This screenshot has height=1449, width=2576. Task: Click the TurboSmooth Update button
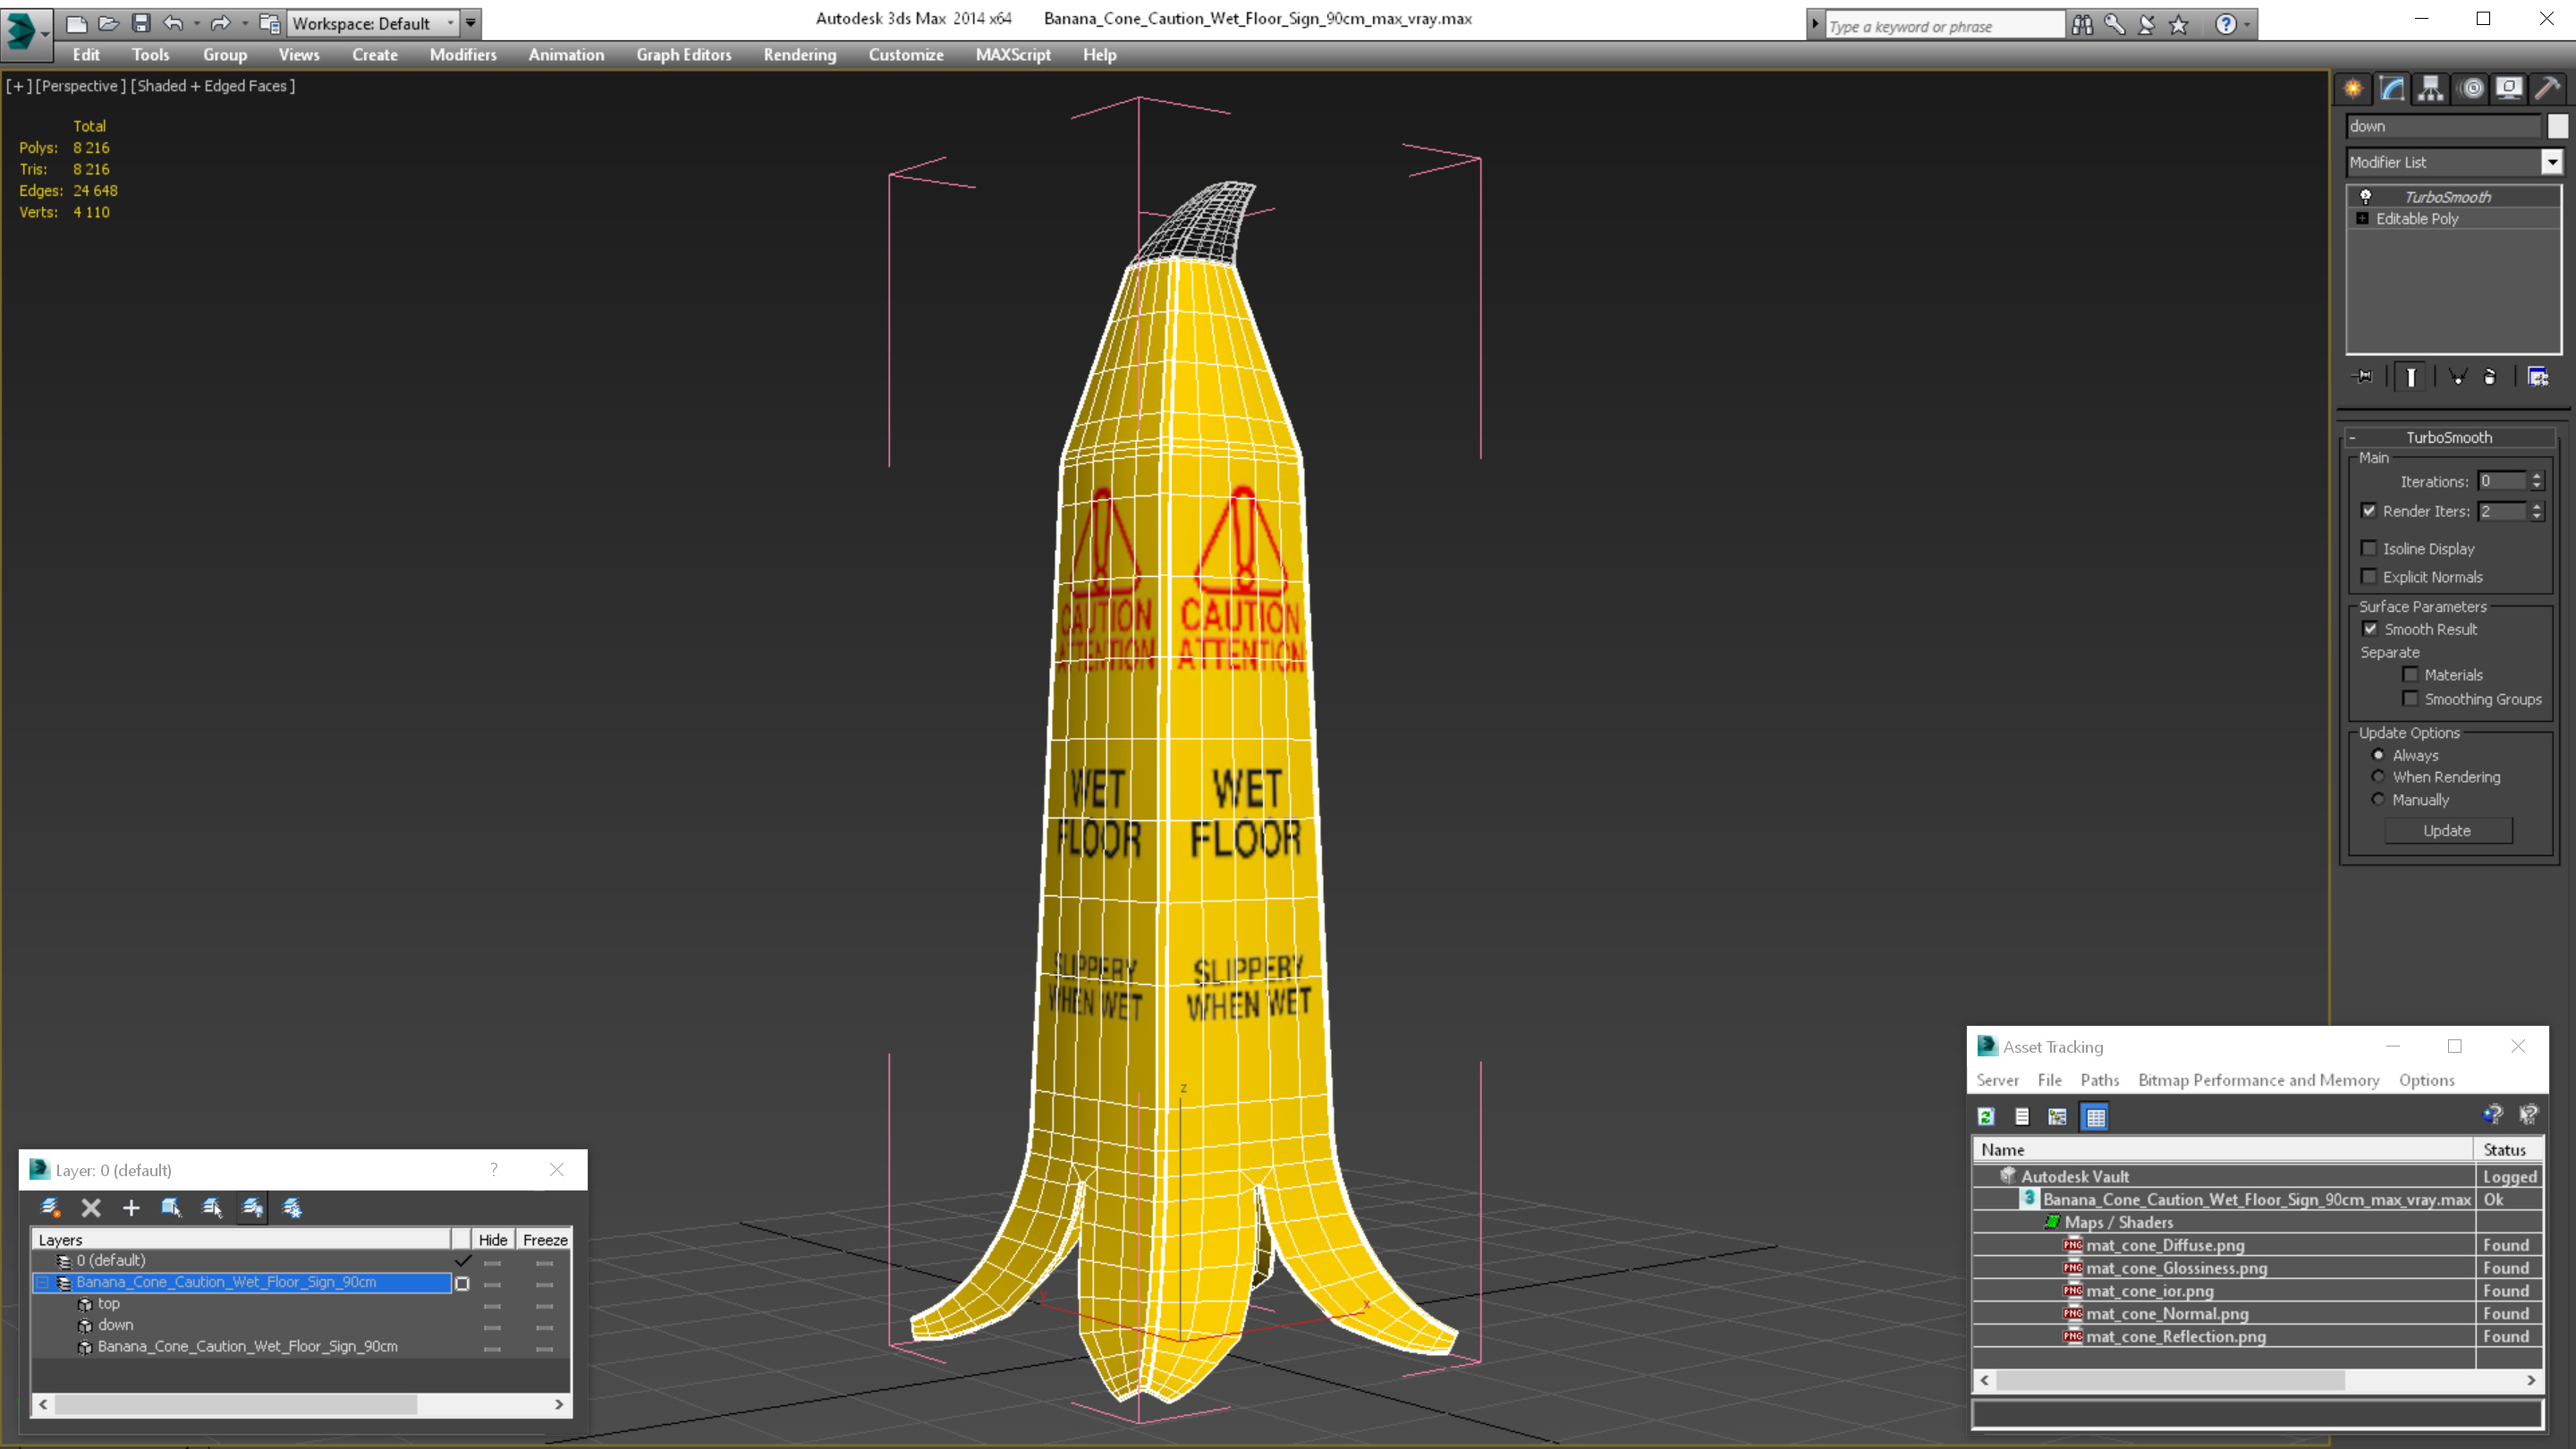pyautogui.click(x=2447, y=831)
